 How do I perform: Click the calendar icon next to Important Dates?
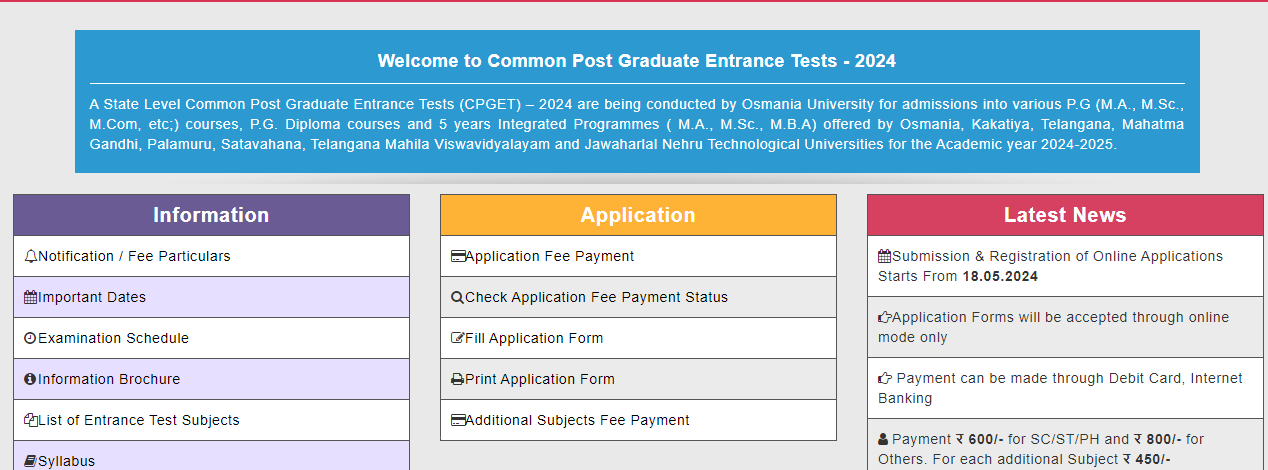31,298
